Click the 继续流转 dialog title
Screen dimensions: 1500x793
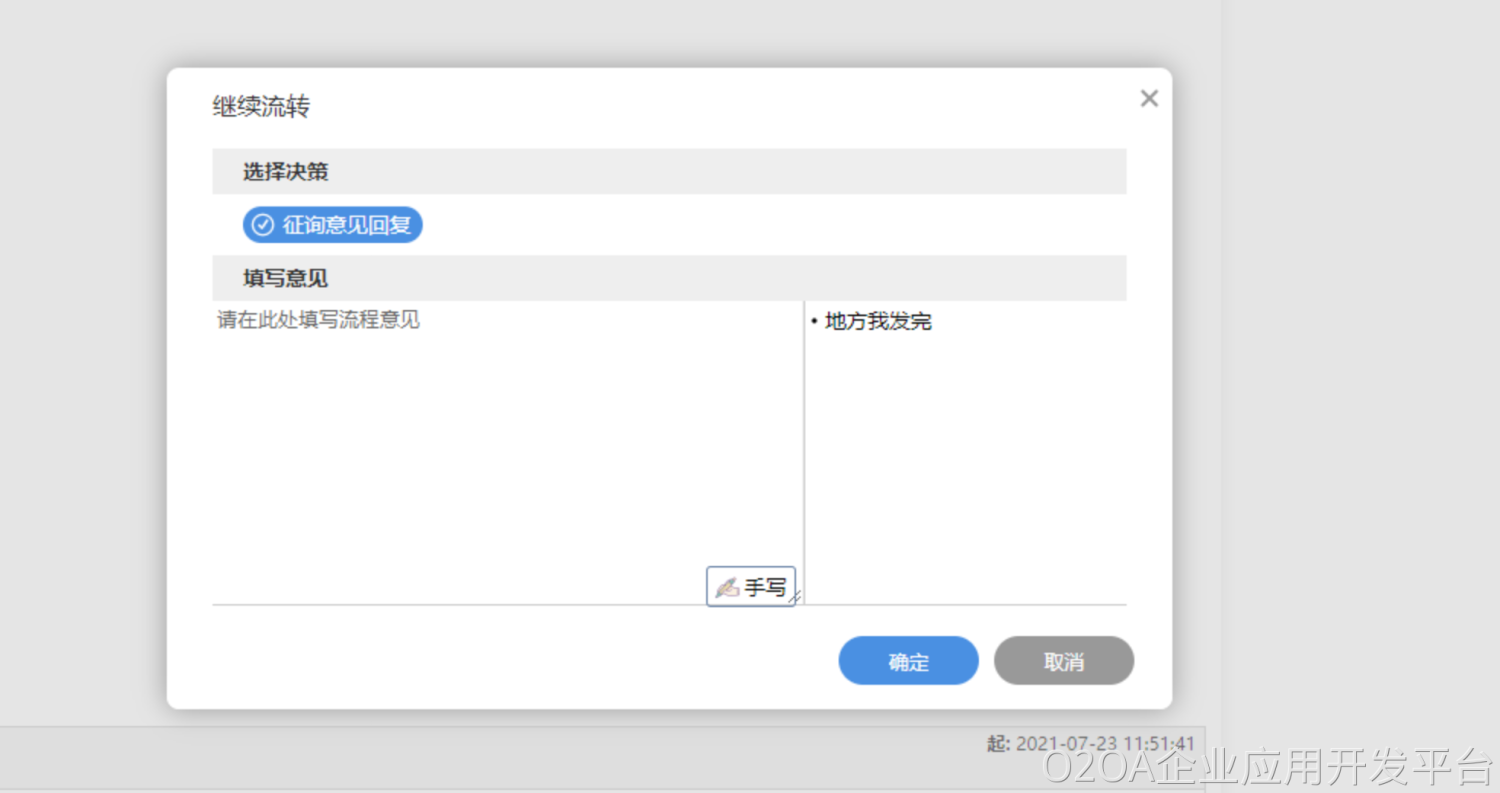tap(261, 107)
